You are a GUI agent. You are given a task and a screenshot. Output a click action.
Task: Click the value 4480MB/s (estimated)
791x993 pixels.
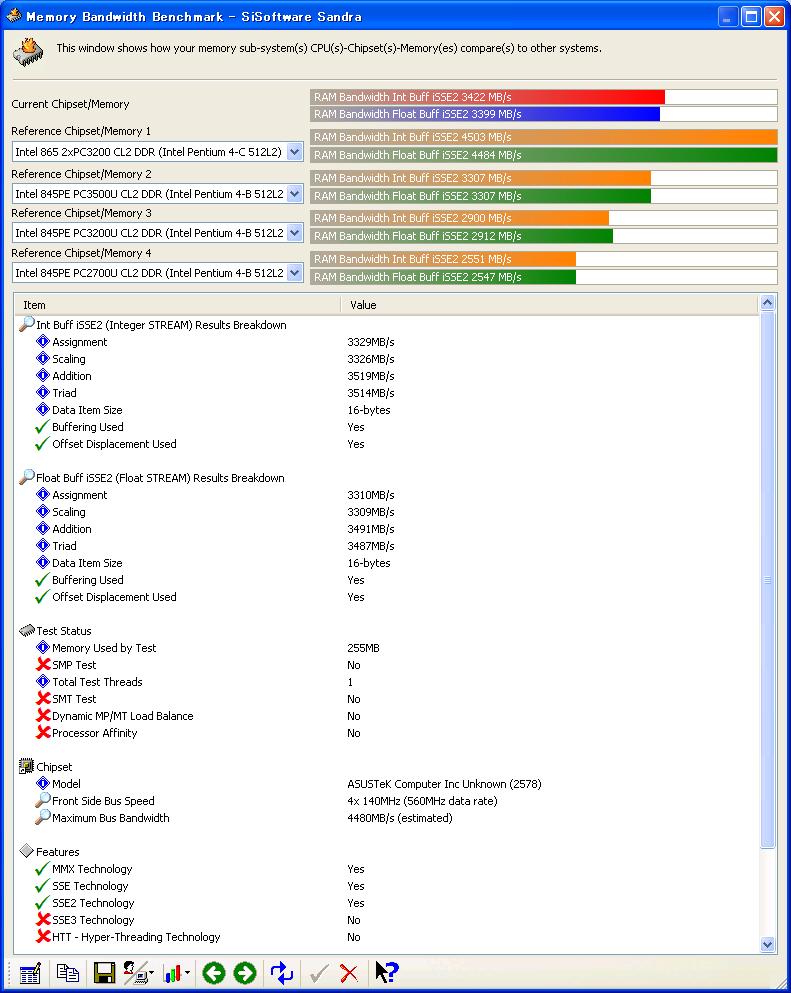(x=400, y=818)
